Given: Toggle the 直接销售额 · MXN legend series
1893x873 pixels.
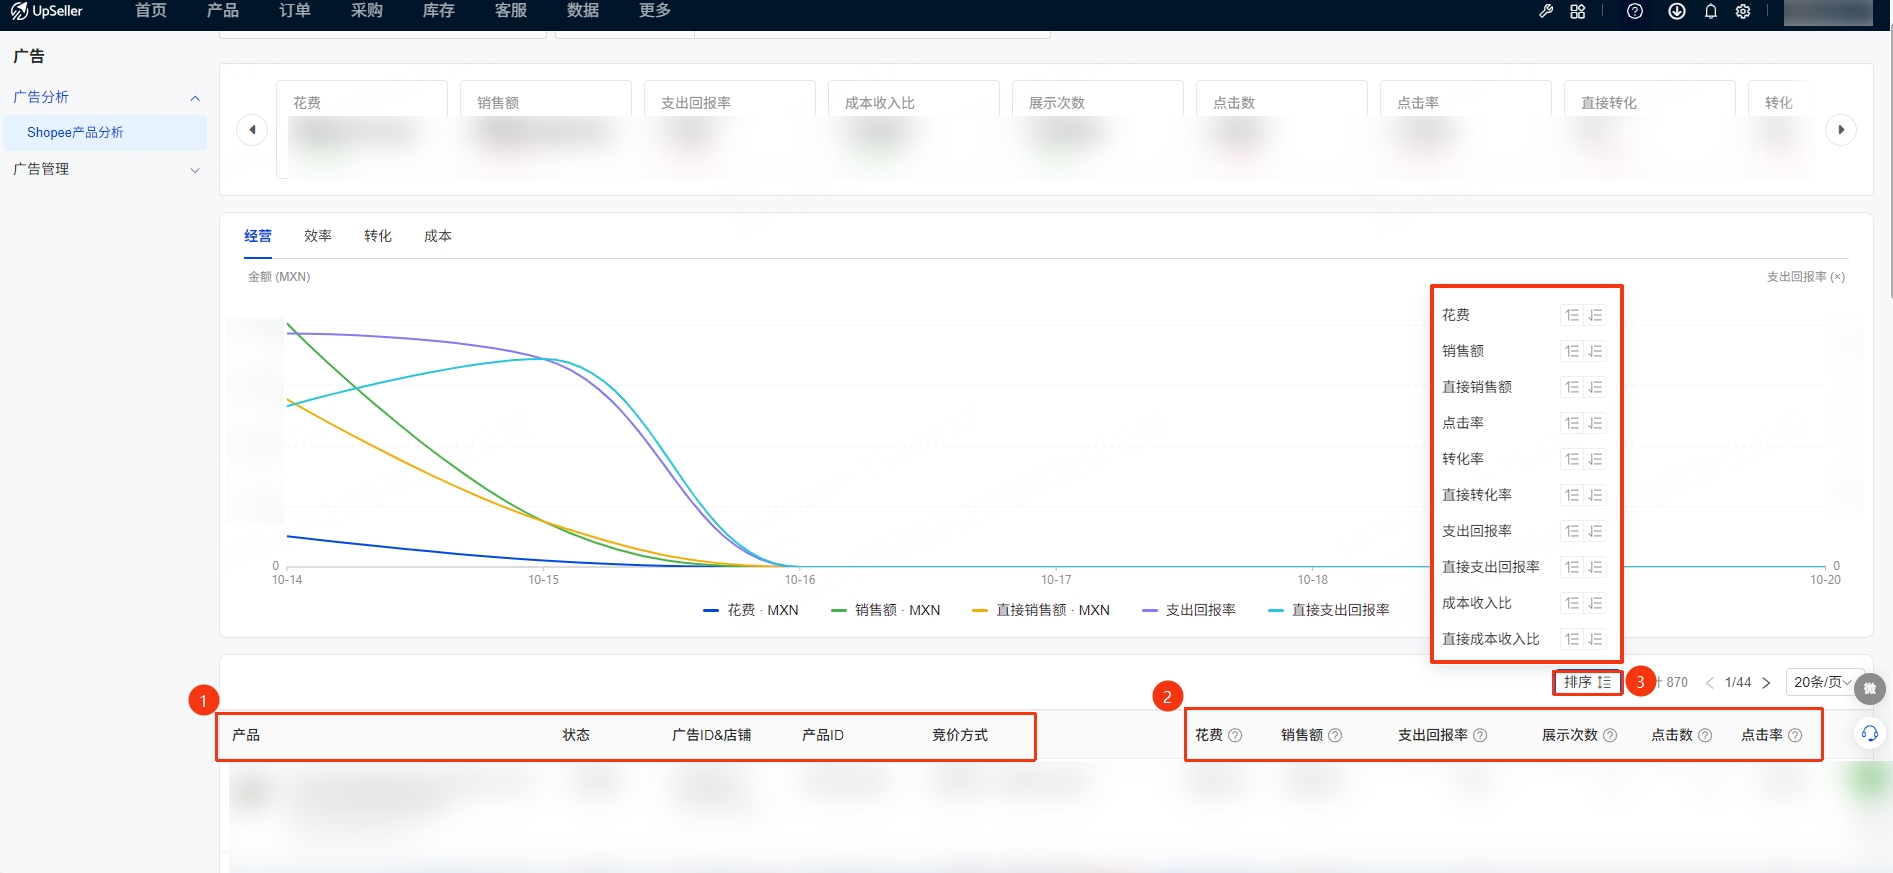Looking at the screenshot, I should pos(1041,610).
